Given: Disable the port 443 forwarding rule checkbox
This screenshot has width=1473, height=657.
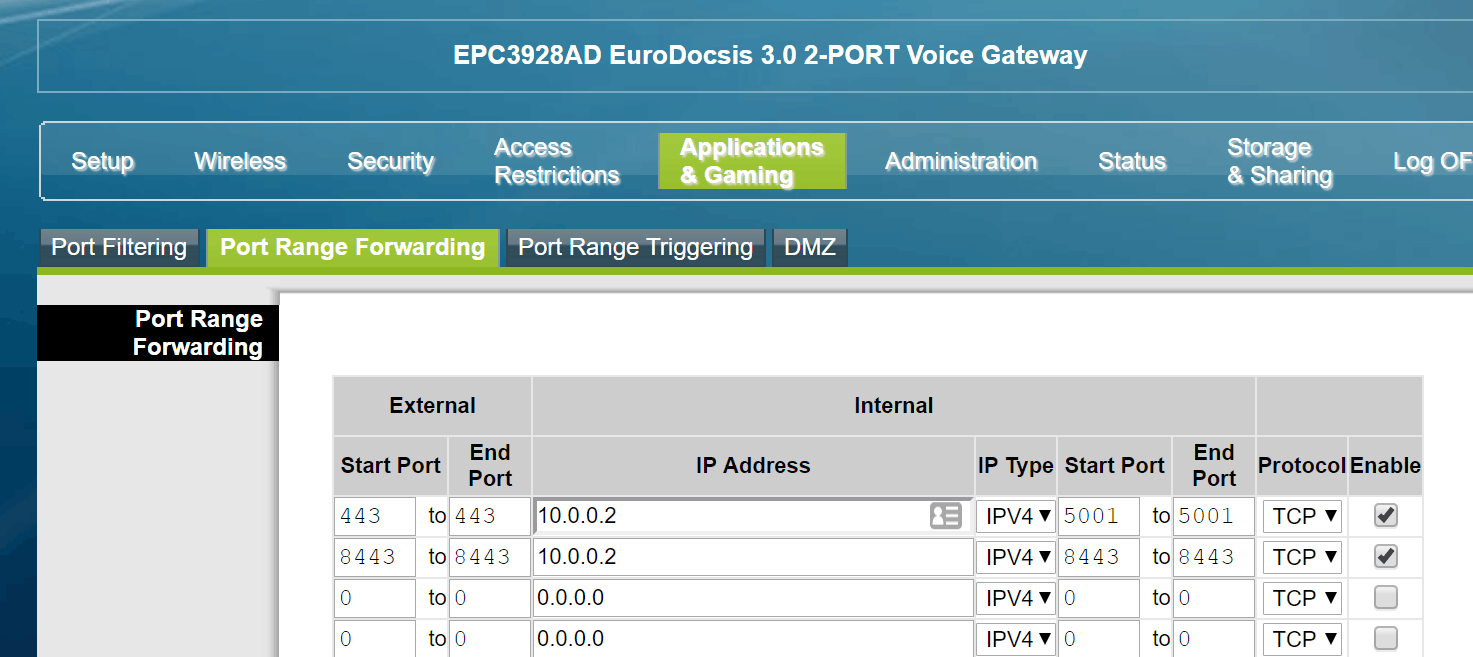Looking at the screenshot, I should tap(1385, 516).
